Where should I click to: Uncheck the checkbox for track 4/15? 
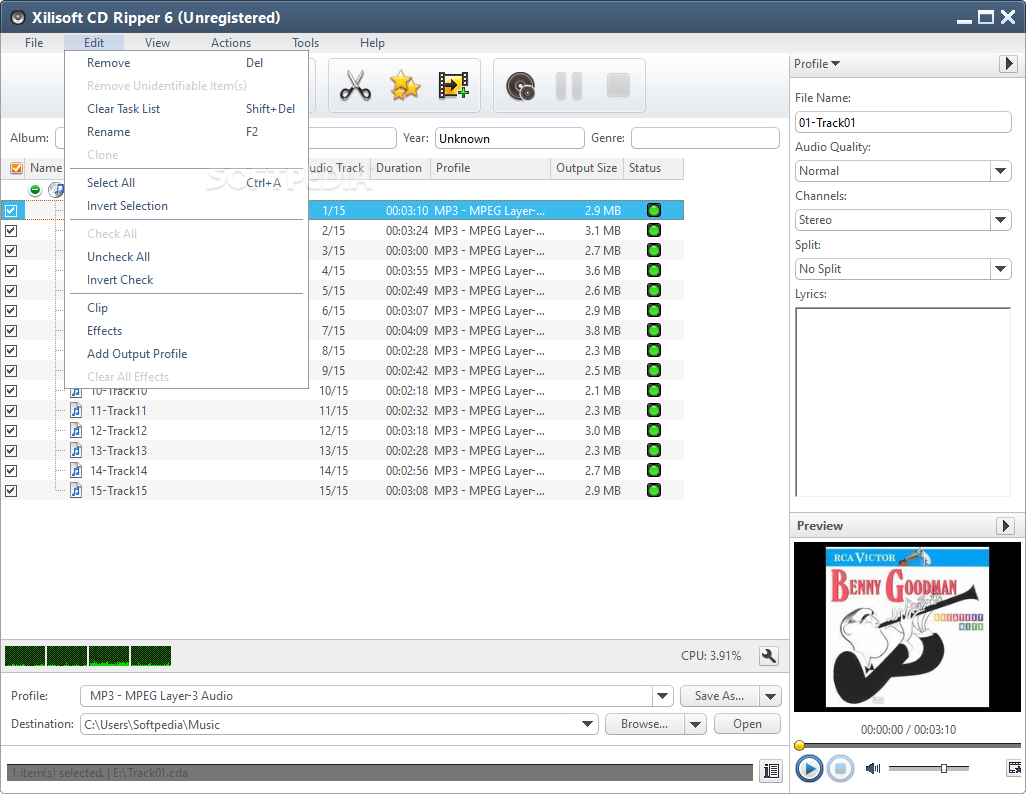[x=11, y=270]
